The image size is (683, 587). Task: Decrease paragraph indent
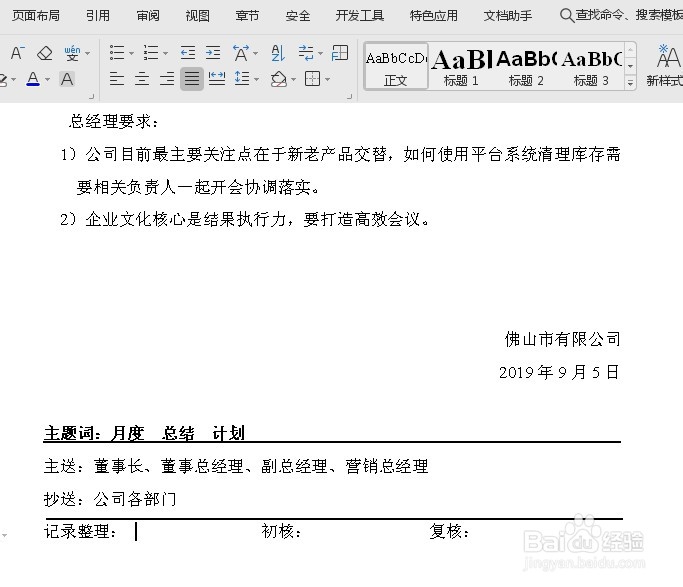coord(188,53)
